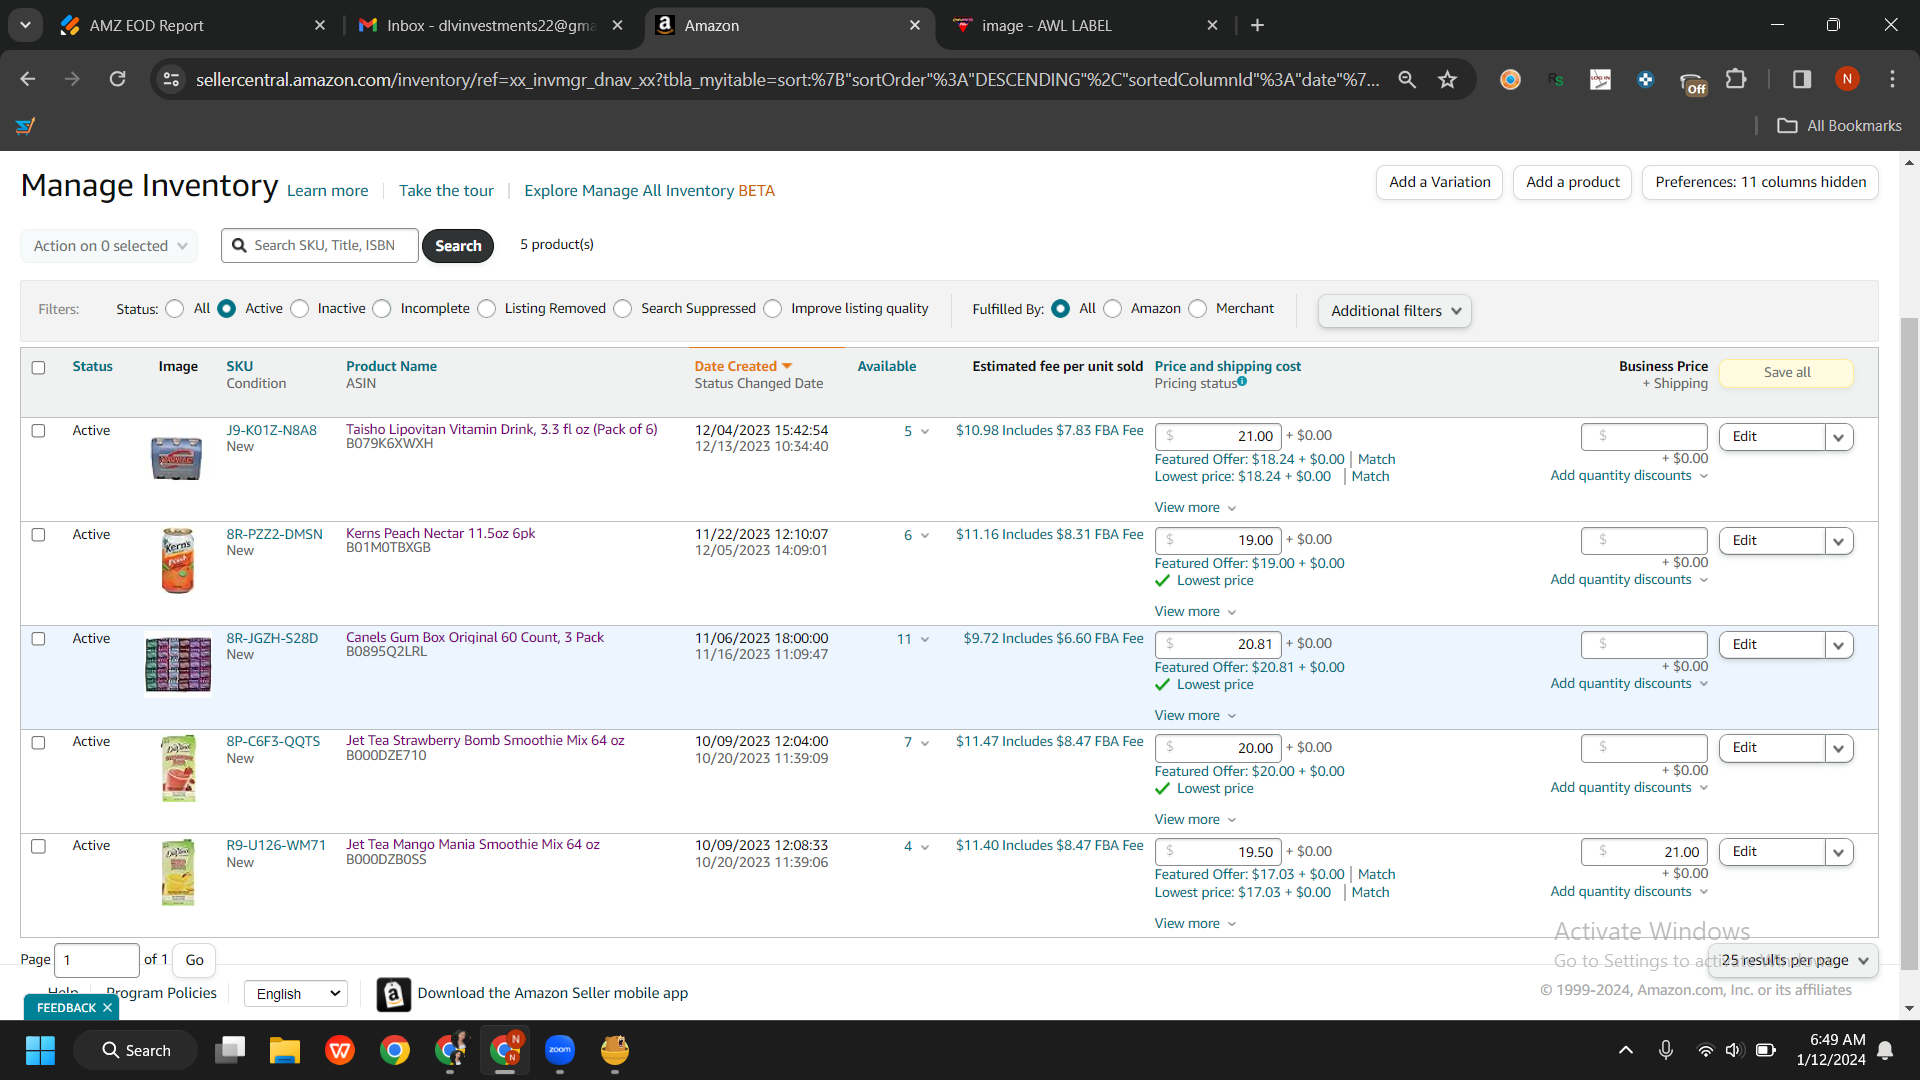The image size is (1920, 1080).
Task: Click the site info icon in address bar
Action: click(x=171, y=79)
